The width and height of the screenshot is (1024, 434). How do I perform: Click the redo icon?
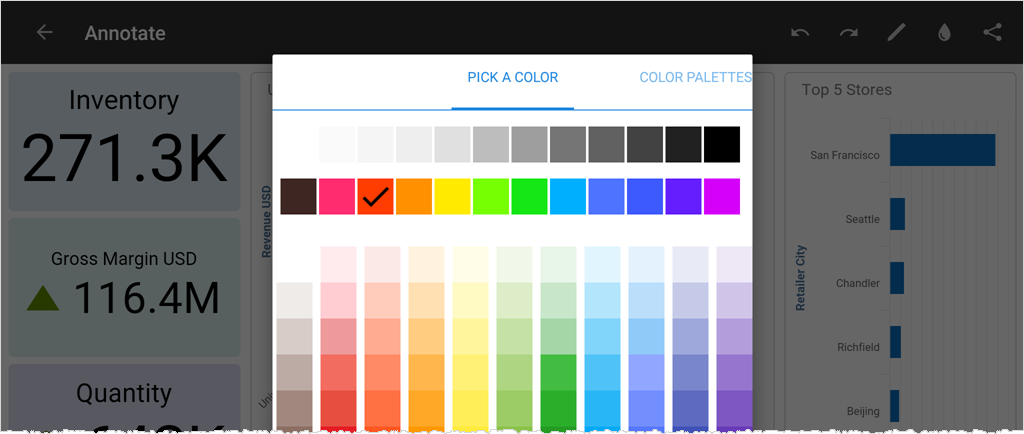pos(848,33)
